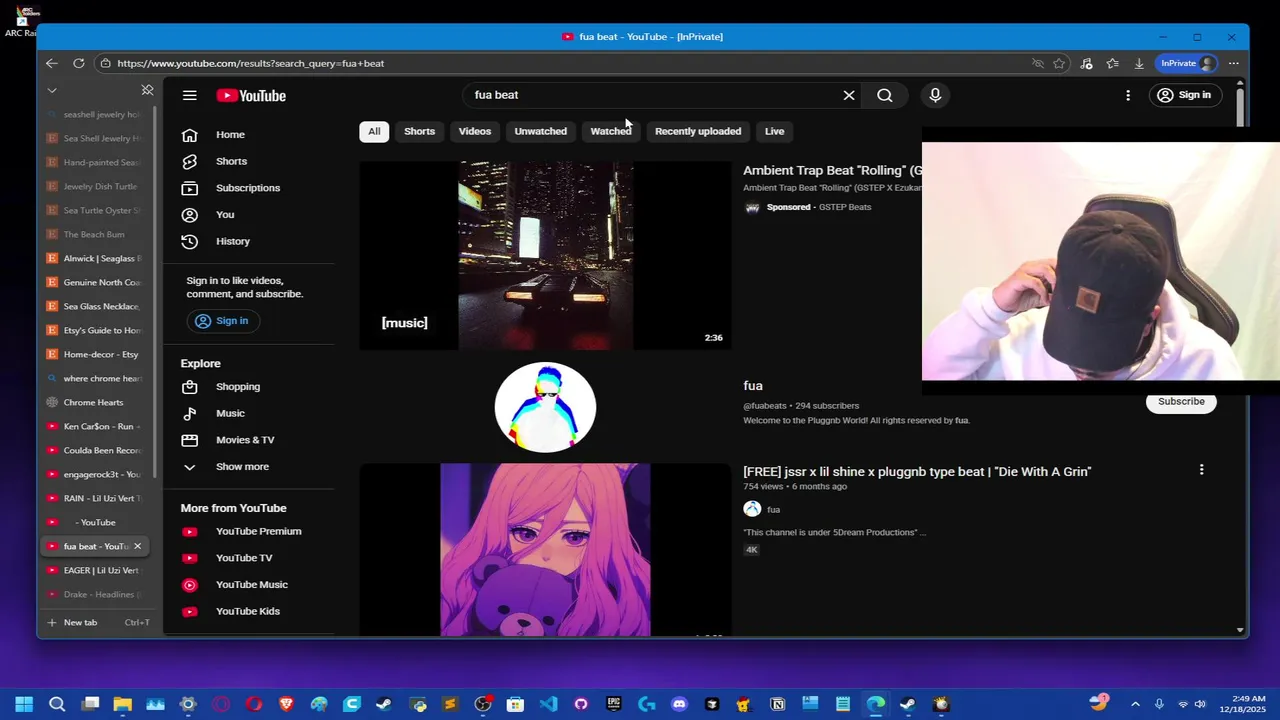Open Movies & TV under Explore

click(x=248, y=440)
